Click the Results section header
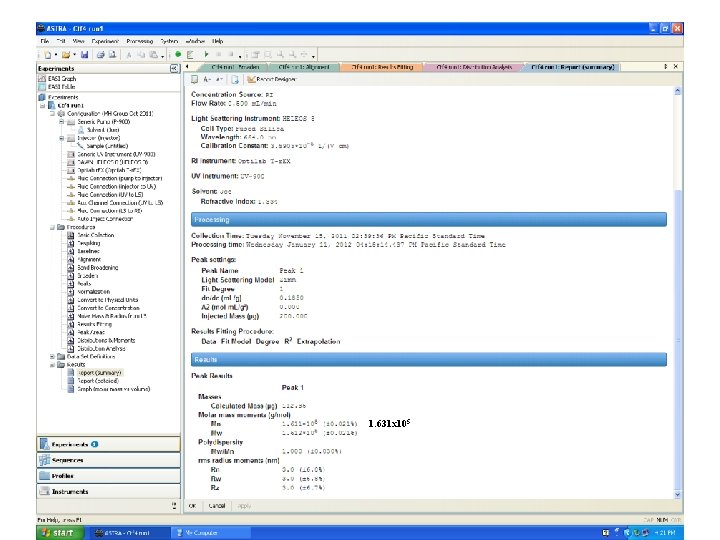Viewport: 720px width, 540px height. 429,359
